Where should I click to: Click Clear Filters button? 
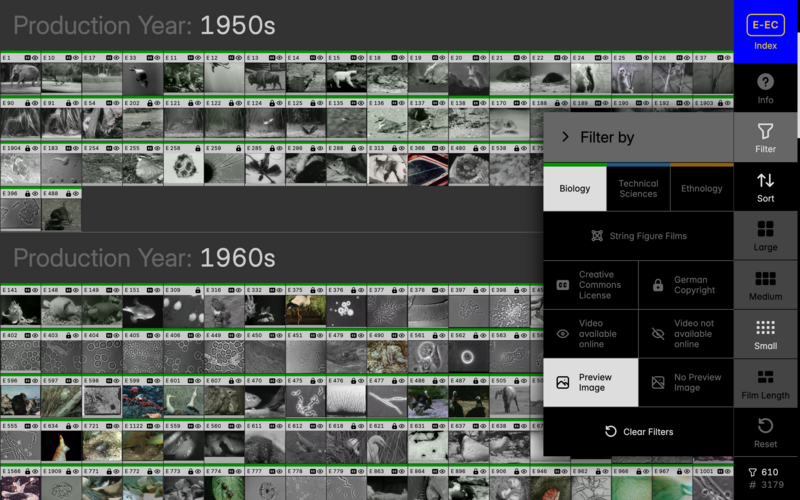click(638, 432)
